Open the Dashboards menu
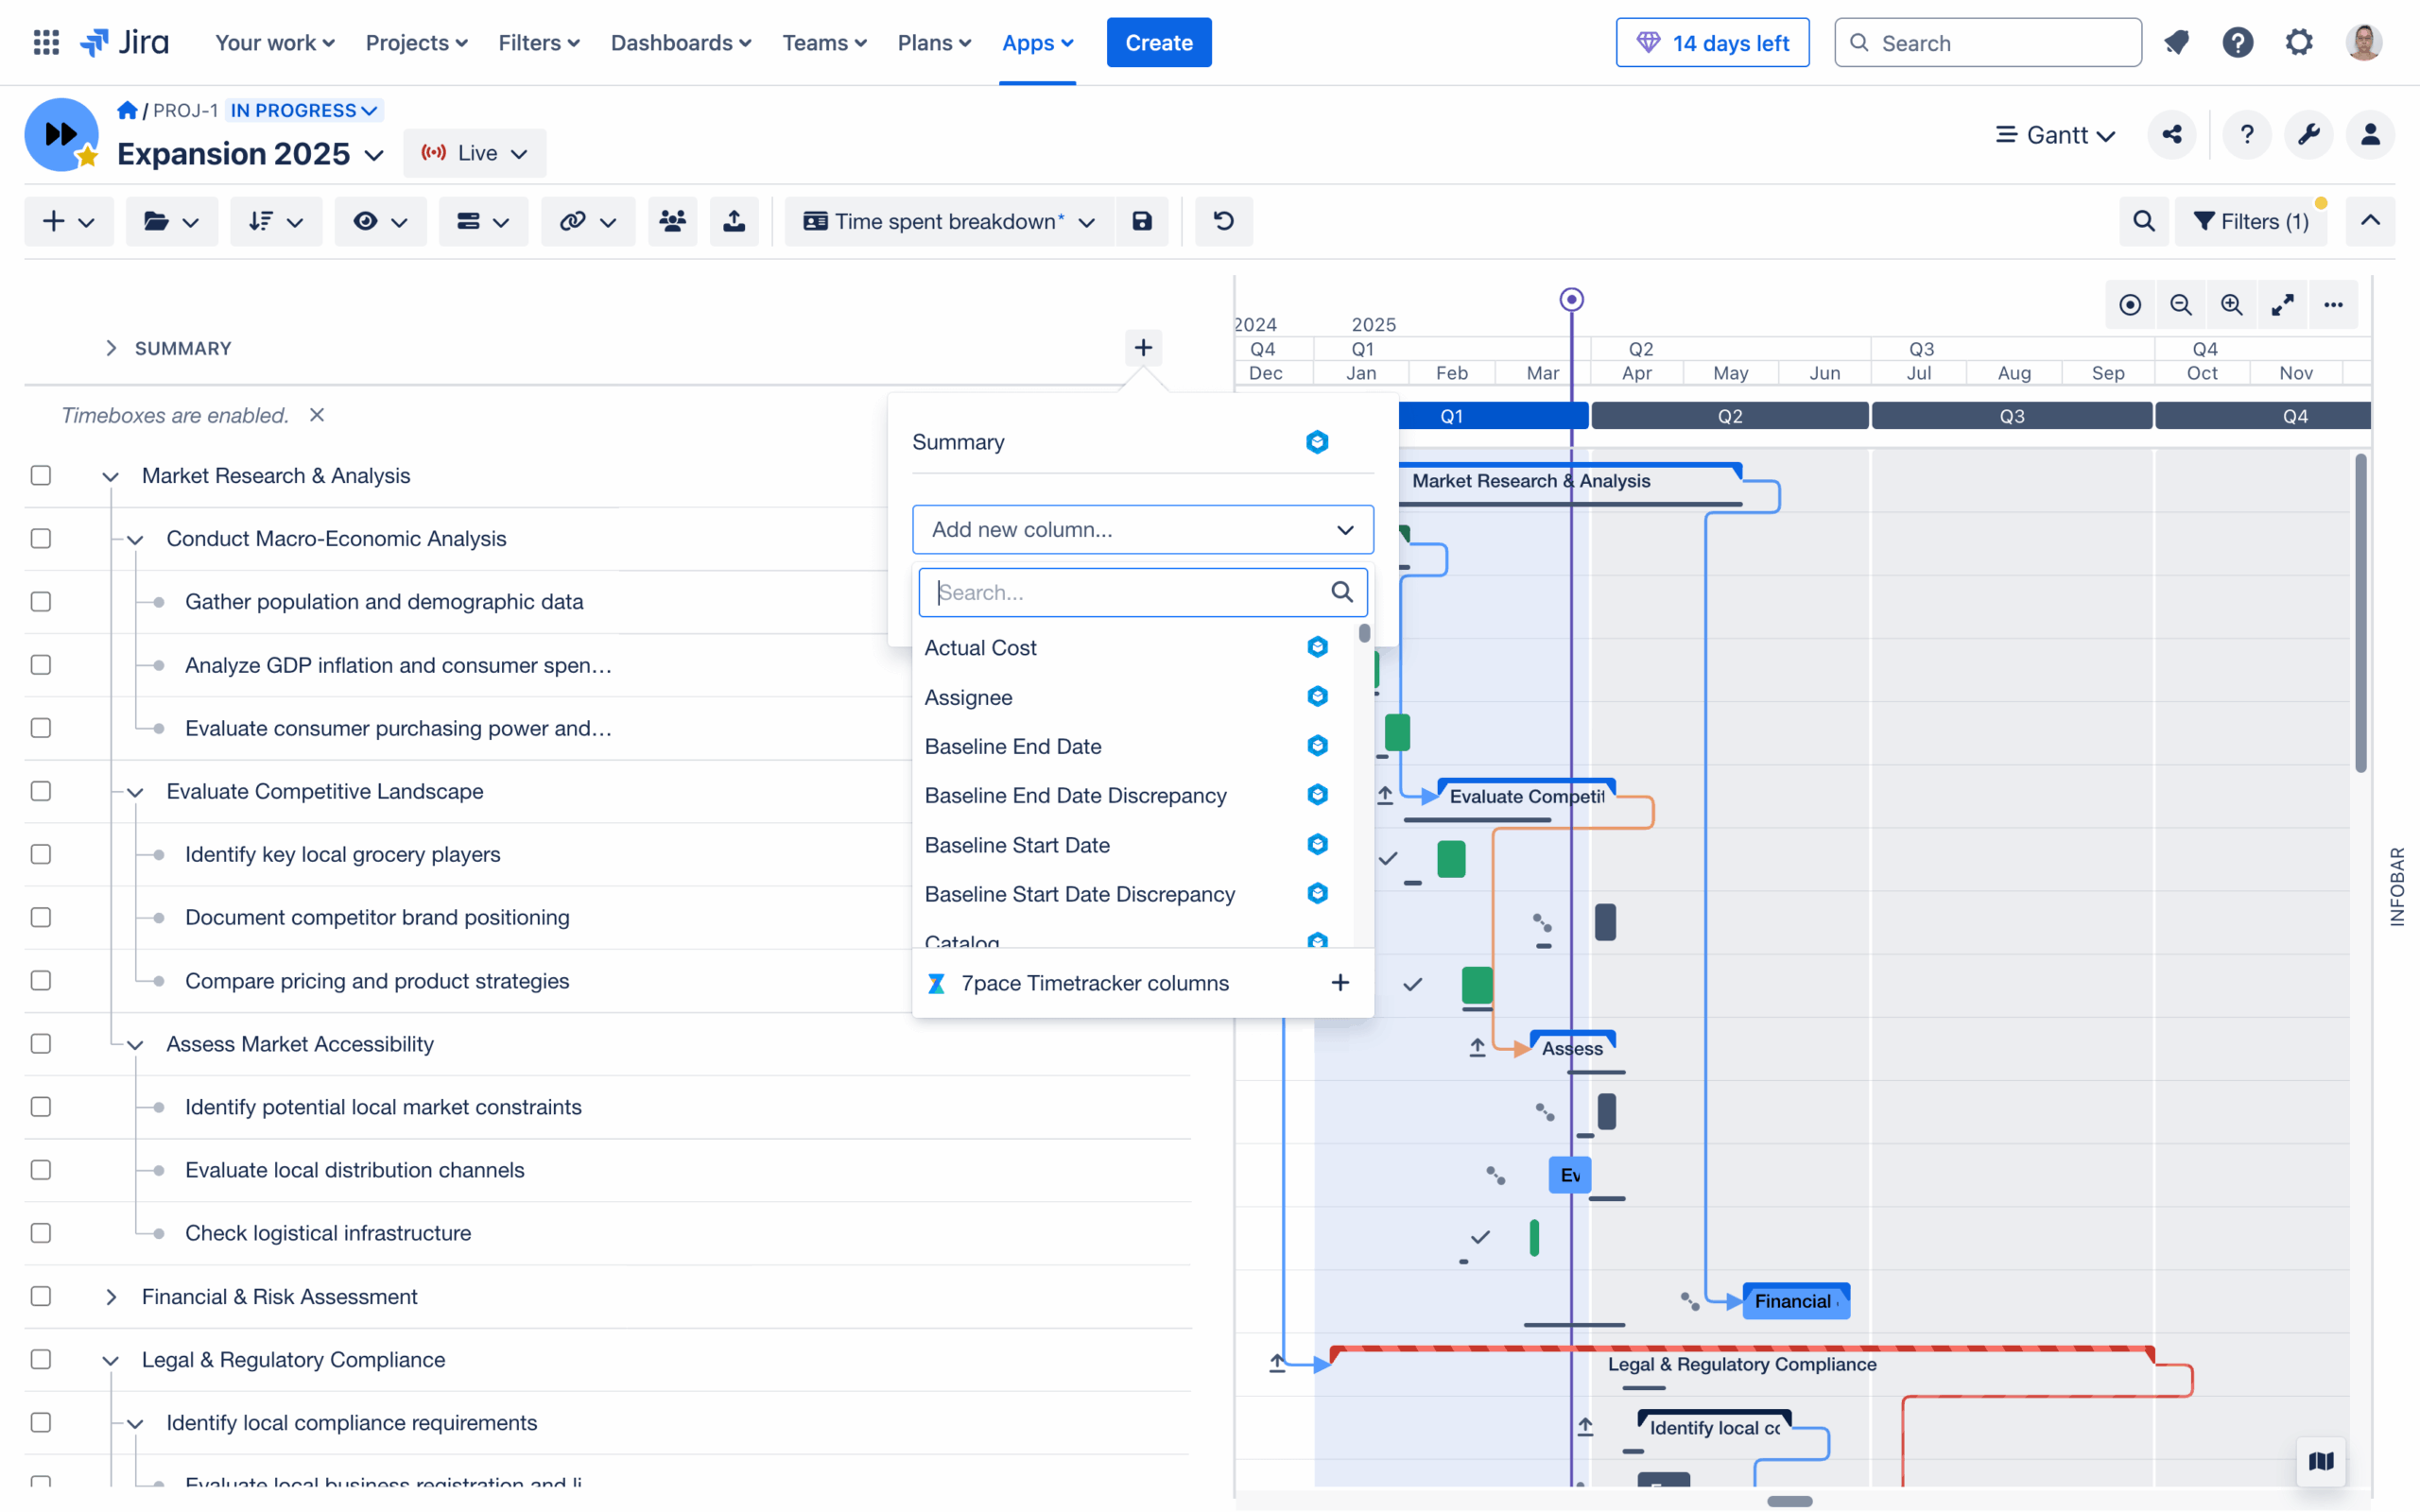This screenshot has height=1512, width=2420. coord(680,42)
